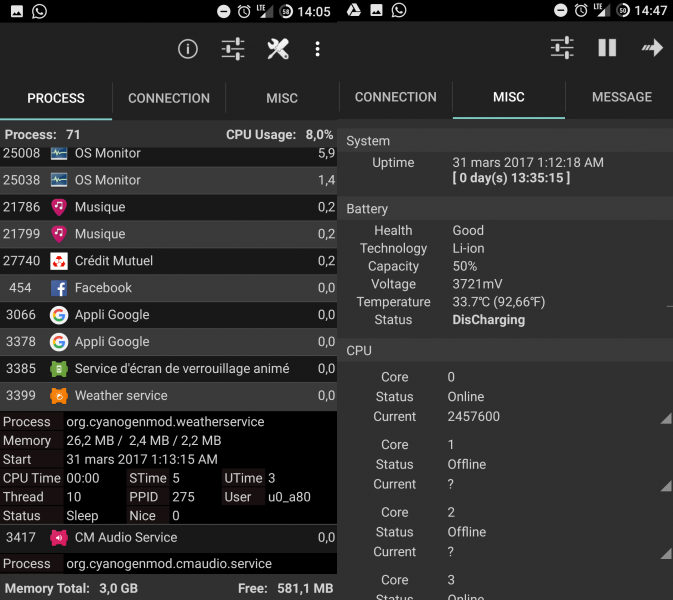Tap the forward arrow icon in right toolbar
The width and height of the screenshot is (673, 600).
pos(652,48)
